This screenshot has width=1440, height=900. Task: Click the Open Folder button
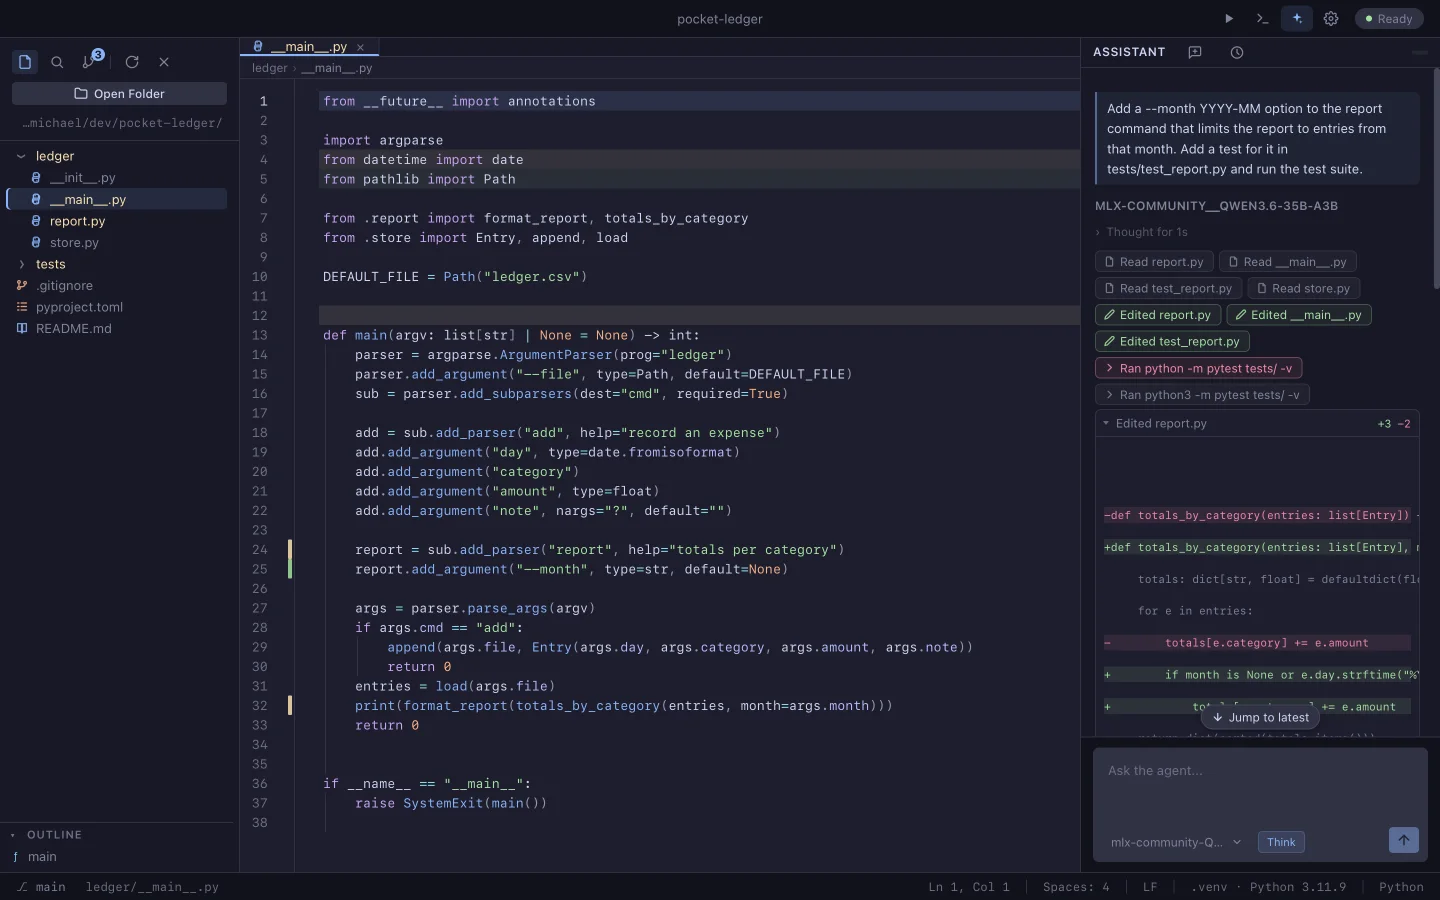pos(119,93)
